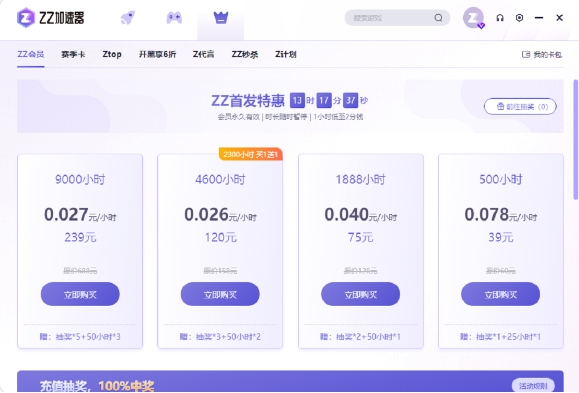Click the 75元 price
This screenshot has width=579, height=393.
click(x=360, y=237)
